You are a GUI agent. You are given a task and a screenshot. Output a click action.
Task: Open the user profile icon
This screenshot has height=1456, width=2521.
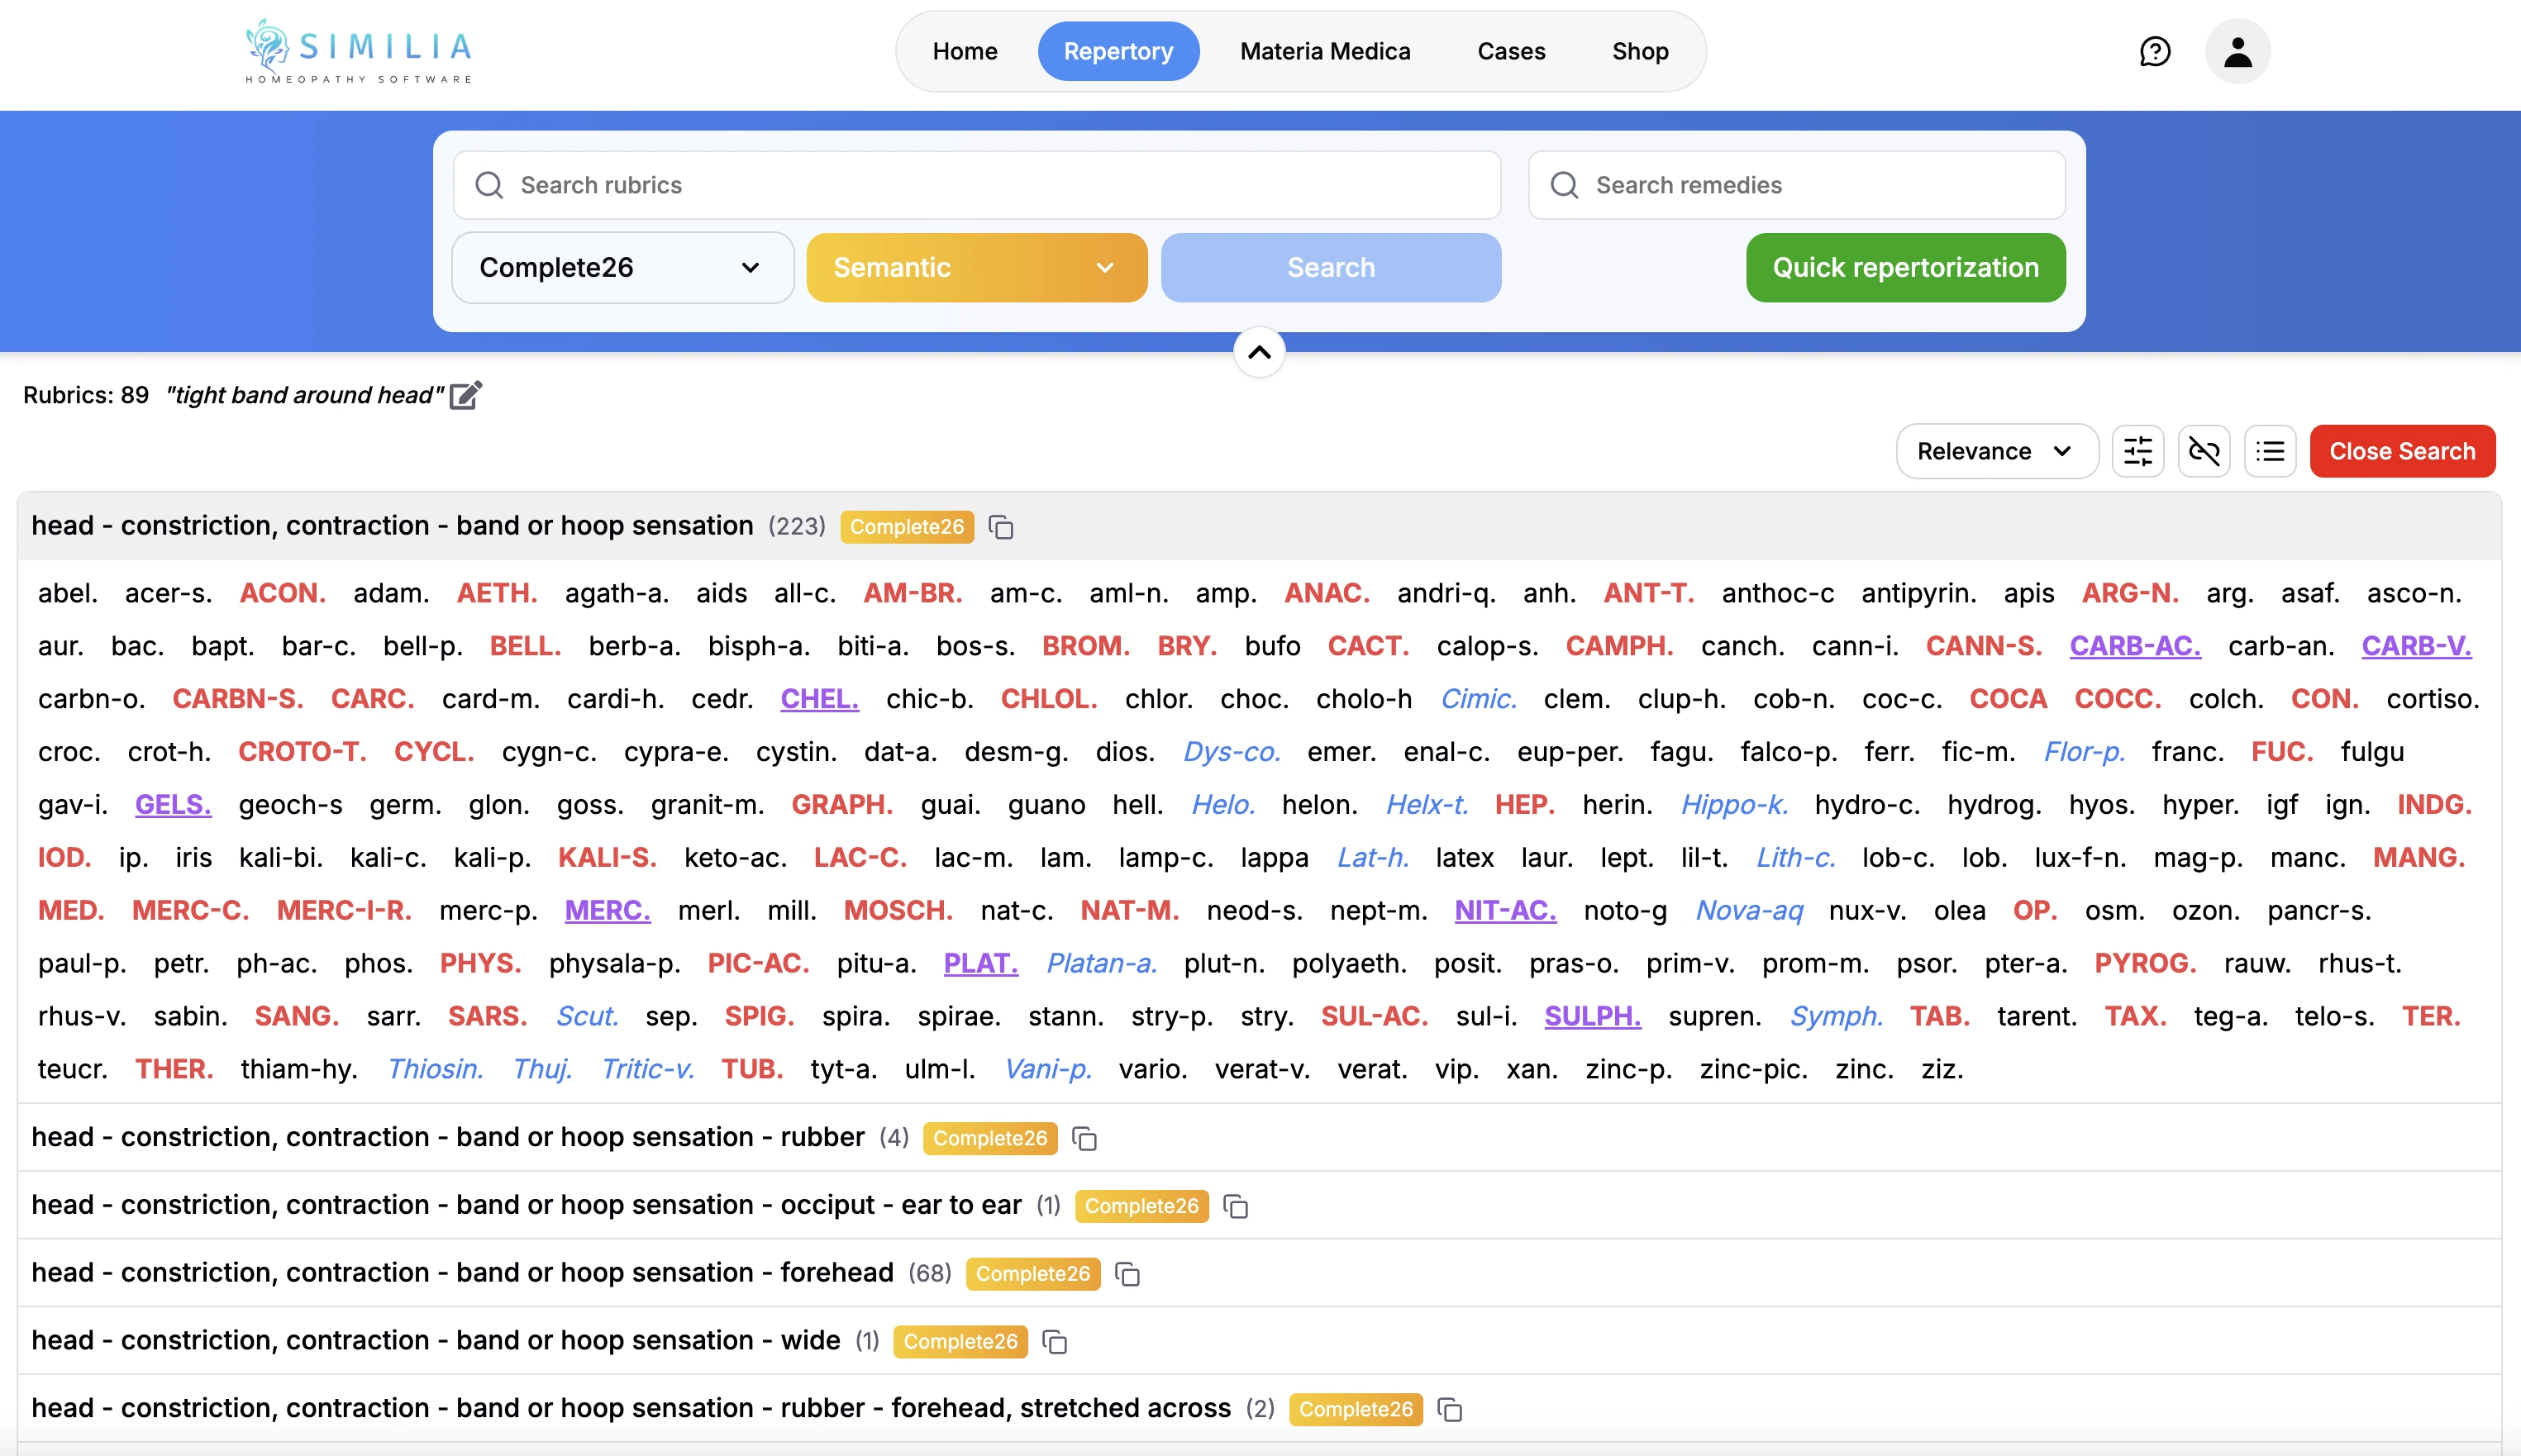pyautogui.click(x=2238, y=51)
